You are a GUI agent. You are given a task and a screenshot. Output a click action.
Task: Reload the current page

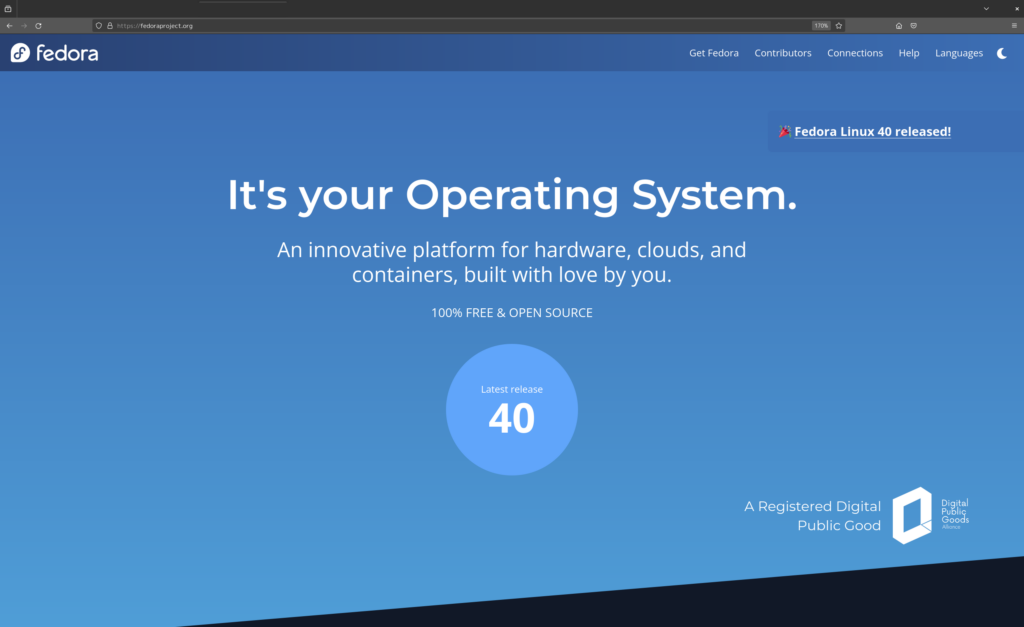pyautogui.click(x=39, y=25)
